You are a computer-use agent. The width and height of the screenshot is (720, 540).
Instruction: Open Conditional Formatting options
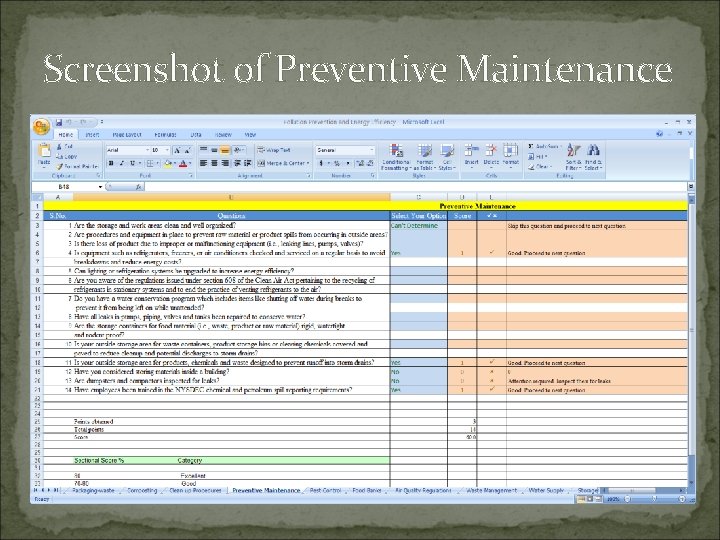click(396, 157)
